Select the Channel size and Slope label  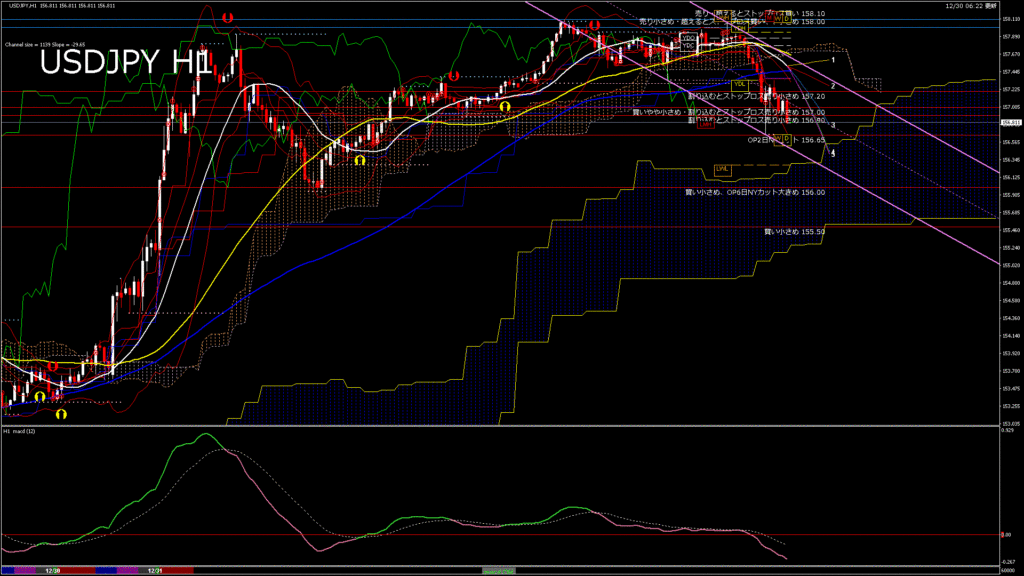click(45, 45)
